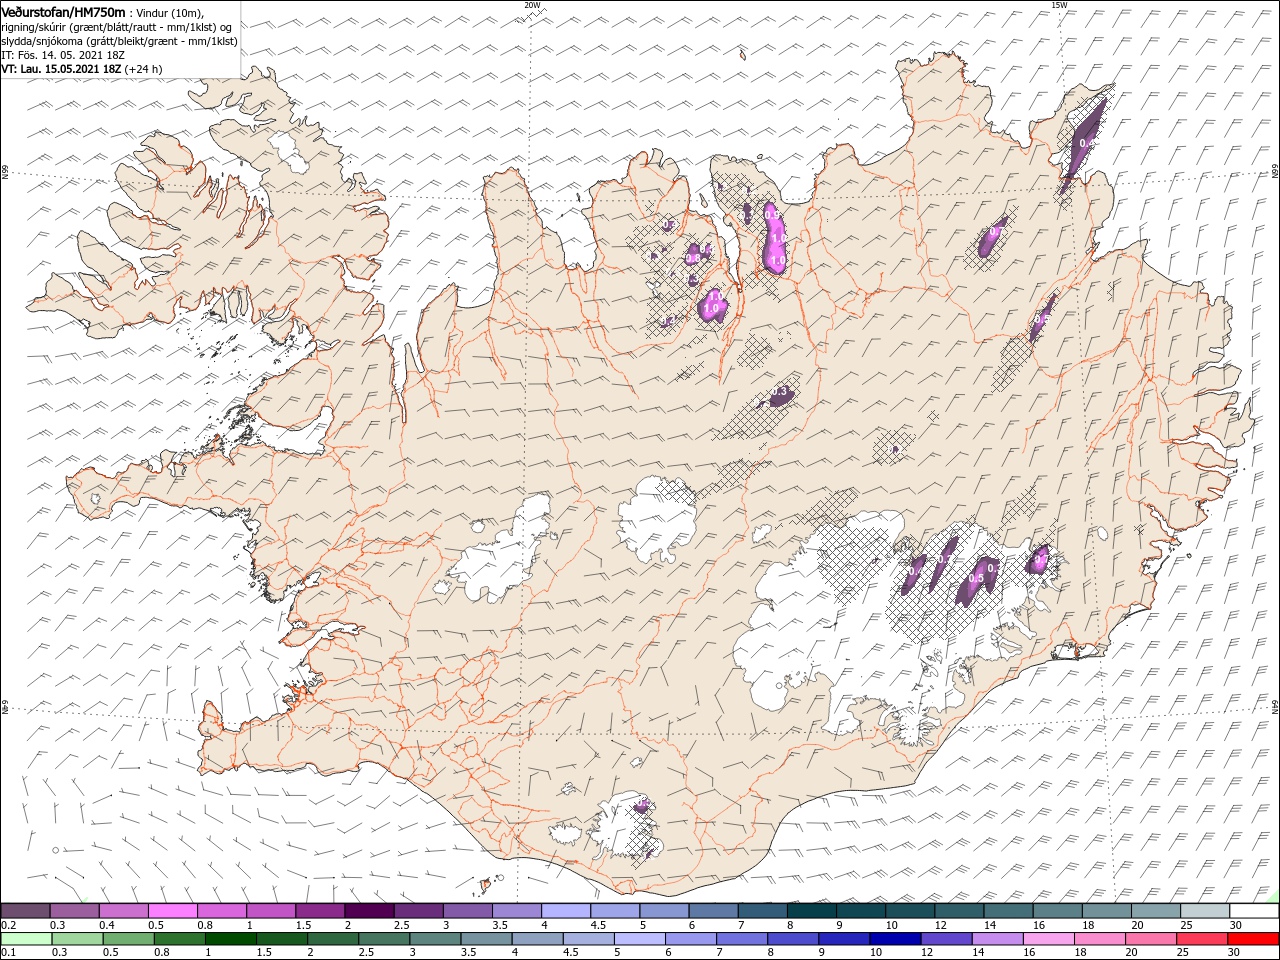Select the darkest green 1 rain legend swatch
Image resolution: width=1280 pixels, height=960 pixels.
click(230, 939)
